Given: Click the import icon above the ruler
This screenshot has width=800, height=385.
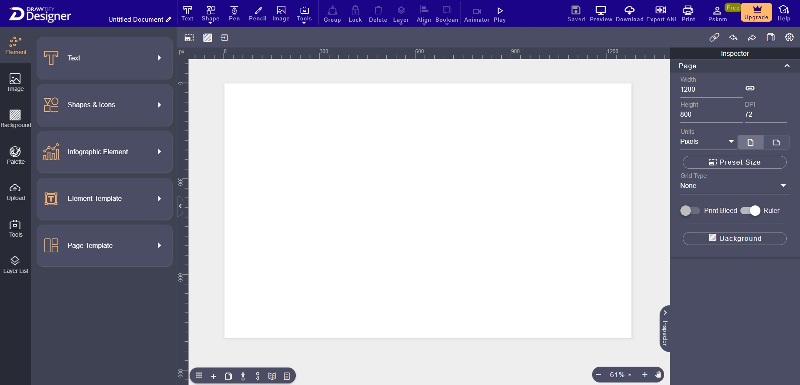Looking at the screenshot, I should coord(225,38).
